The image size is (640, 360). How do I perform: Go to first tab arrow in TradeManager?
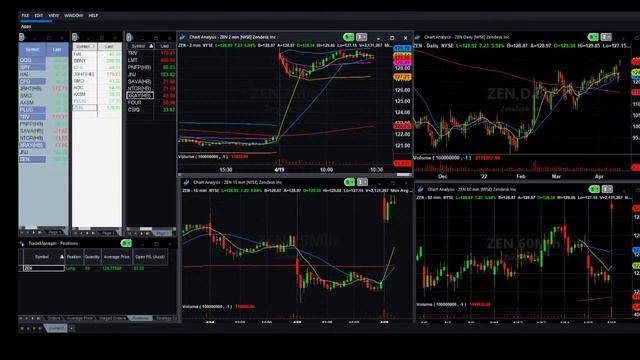coord(21,318)
